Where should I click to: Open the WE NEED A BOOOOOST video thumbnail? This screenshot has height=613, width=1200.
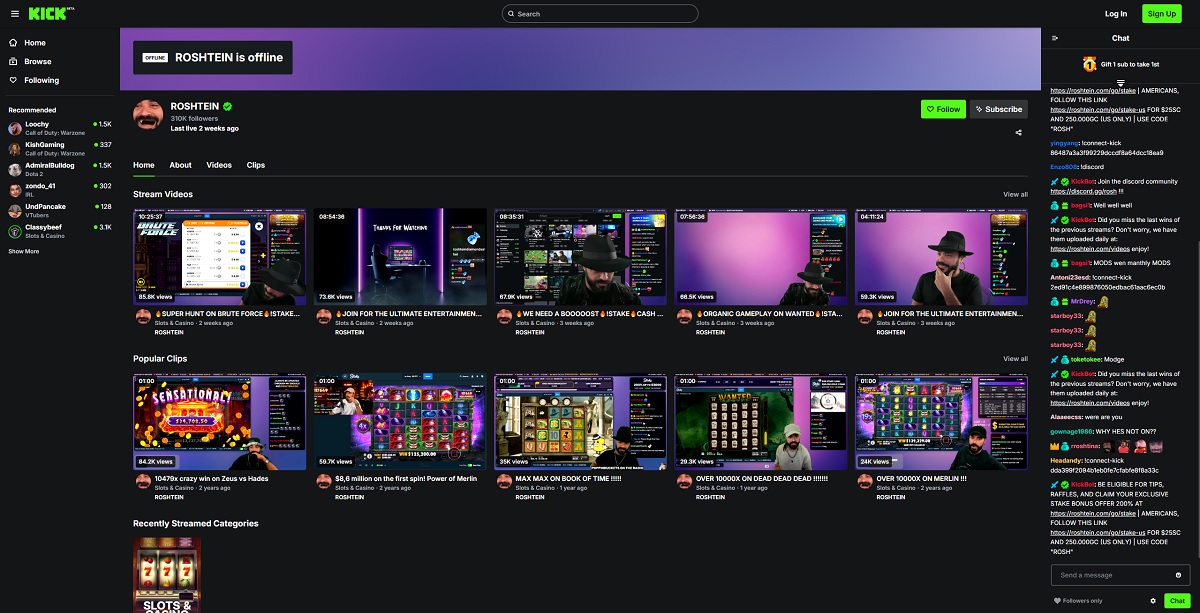[580, 257]
